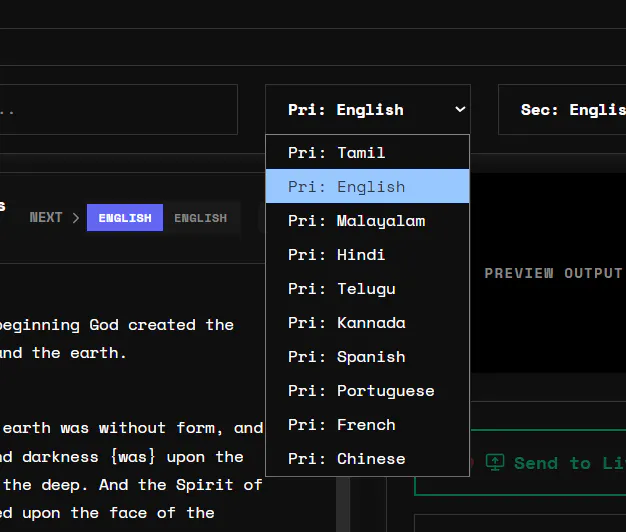Focus the search input field
Viewport: 626px width, 532px height.
click(119, 109)
